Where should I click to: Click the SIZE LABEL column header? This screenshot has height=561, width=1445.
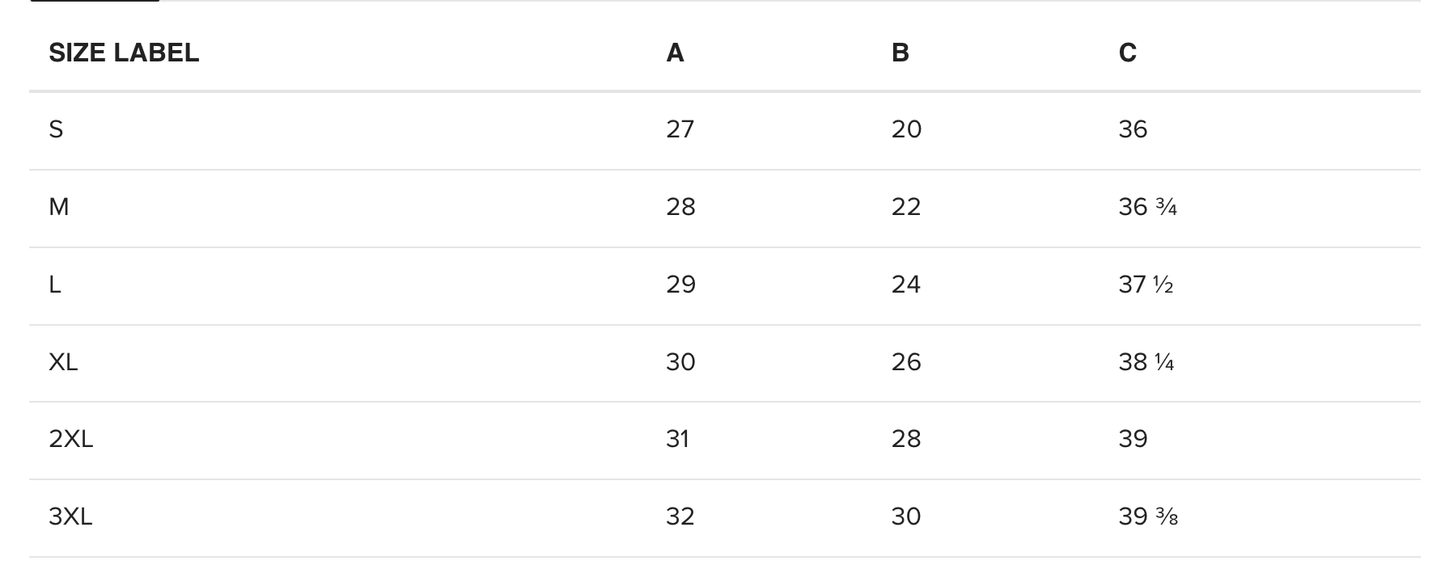pos(124,53)
